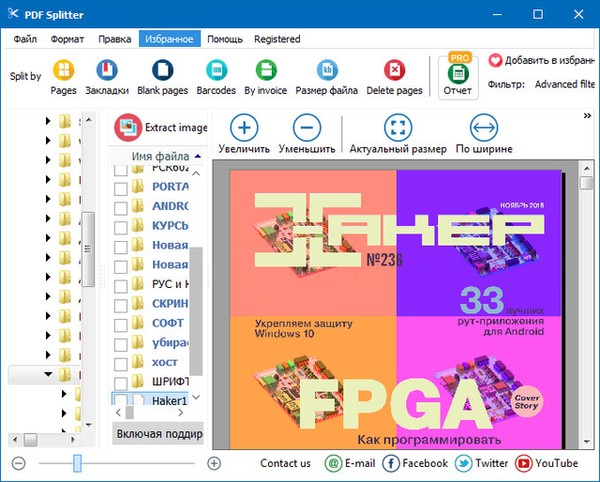Toggle the checkbox beside СОФТ folder

(x=121, y=324)
